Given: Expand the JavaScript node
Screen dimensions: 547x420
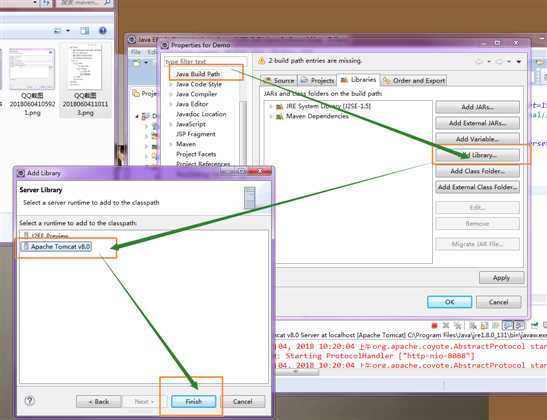Looking at the screenshot, I should tap(171, 124).
